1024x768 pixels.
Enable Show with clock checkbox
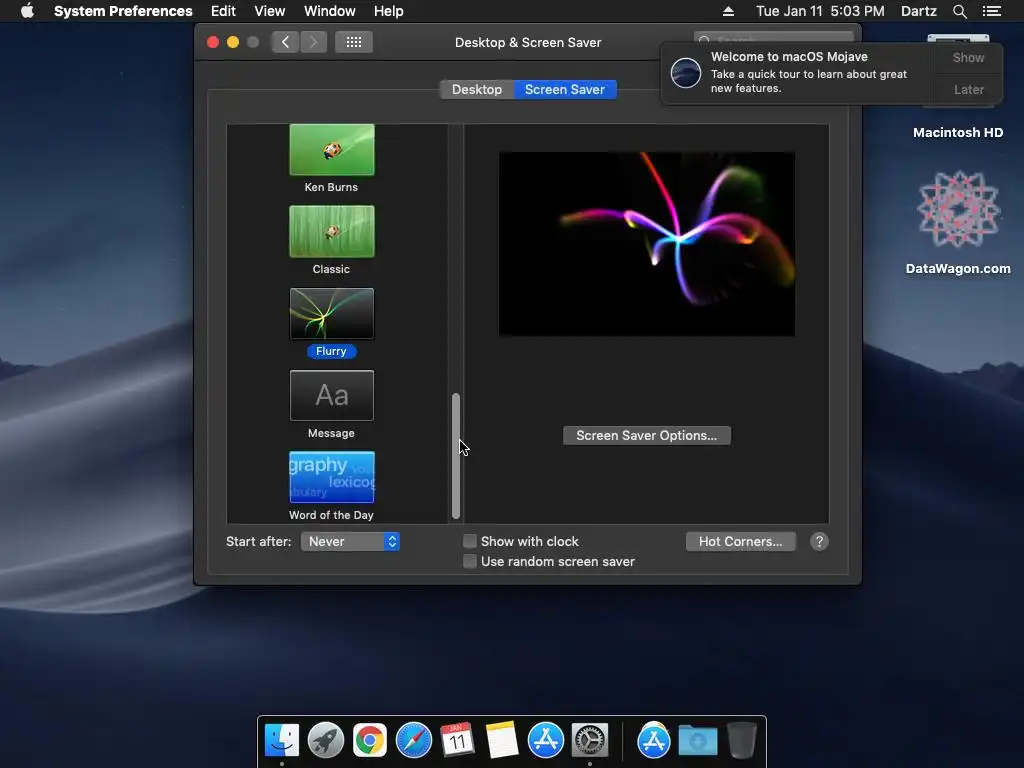(470, 541)
